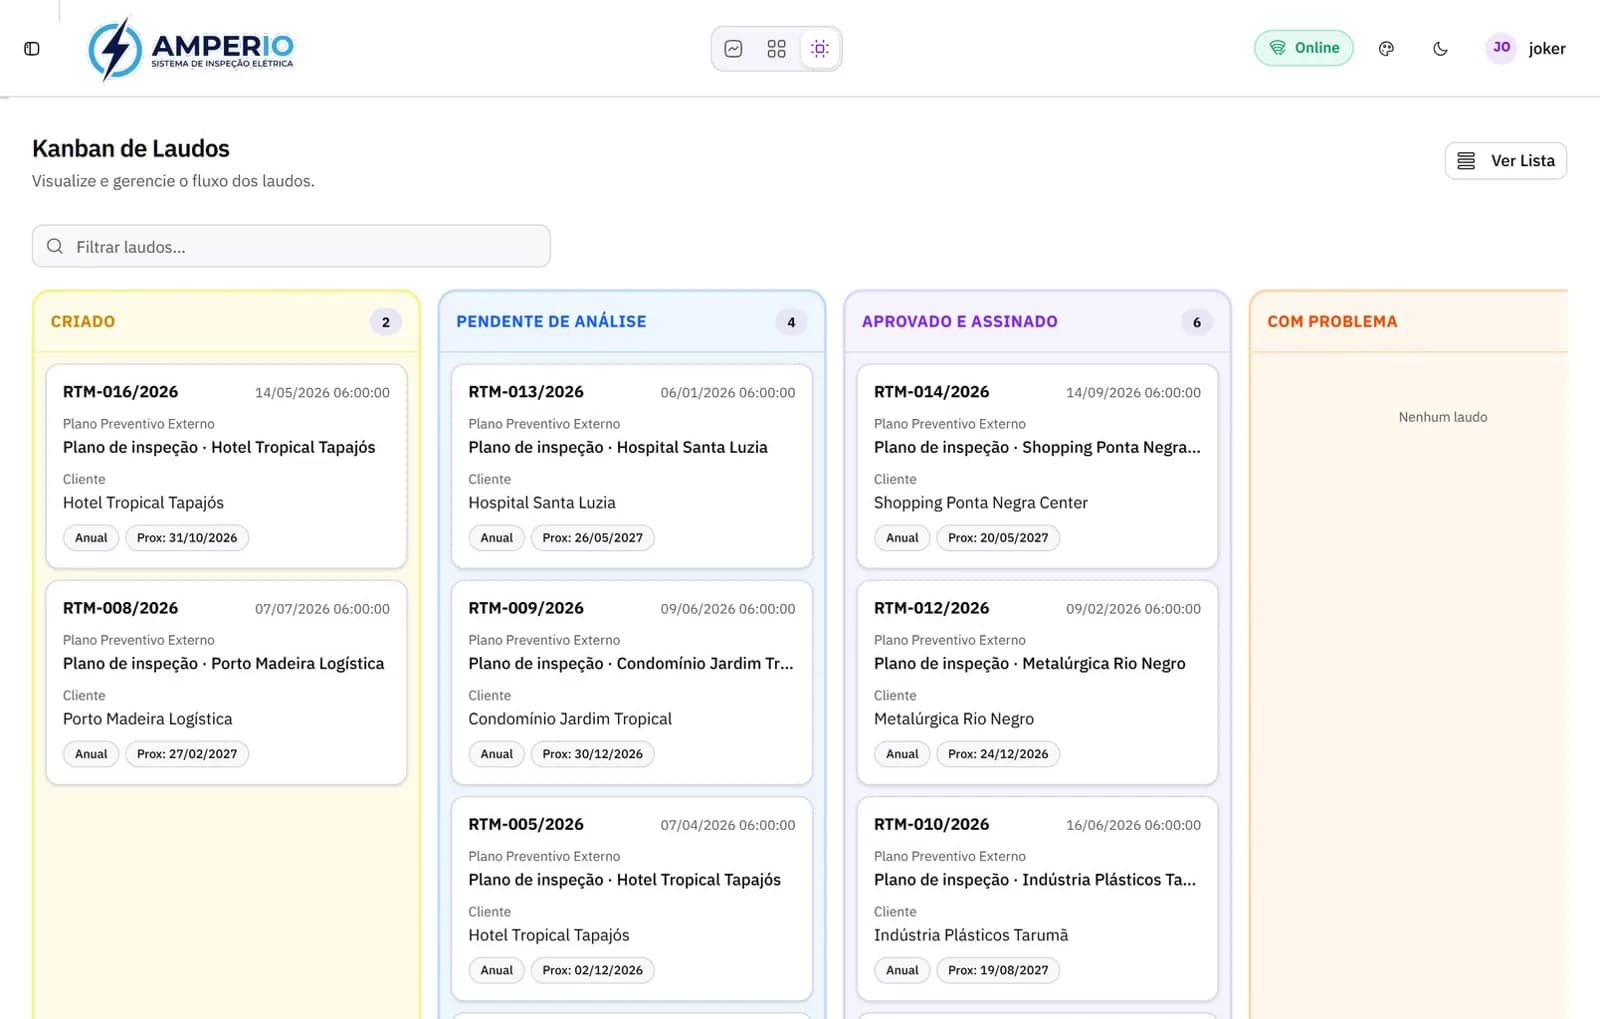The image size is (1600, 1019).
Task: Click the date 06/01/2026 06:00:00
Action: pos(728,393)
